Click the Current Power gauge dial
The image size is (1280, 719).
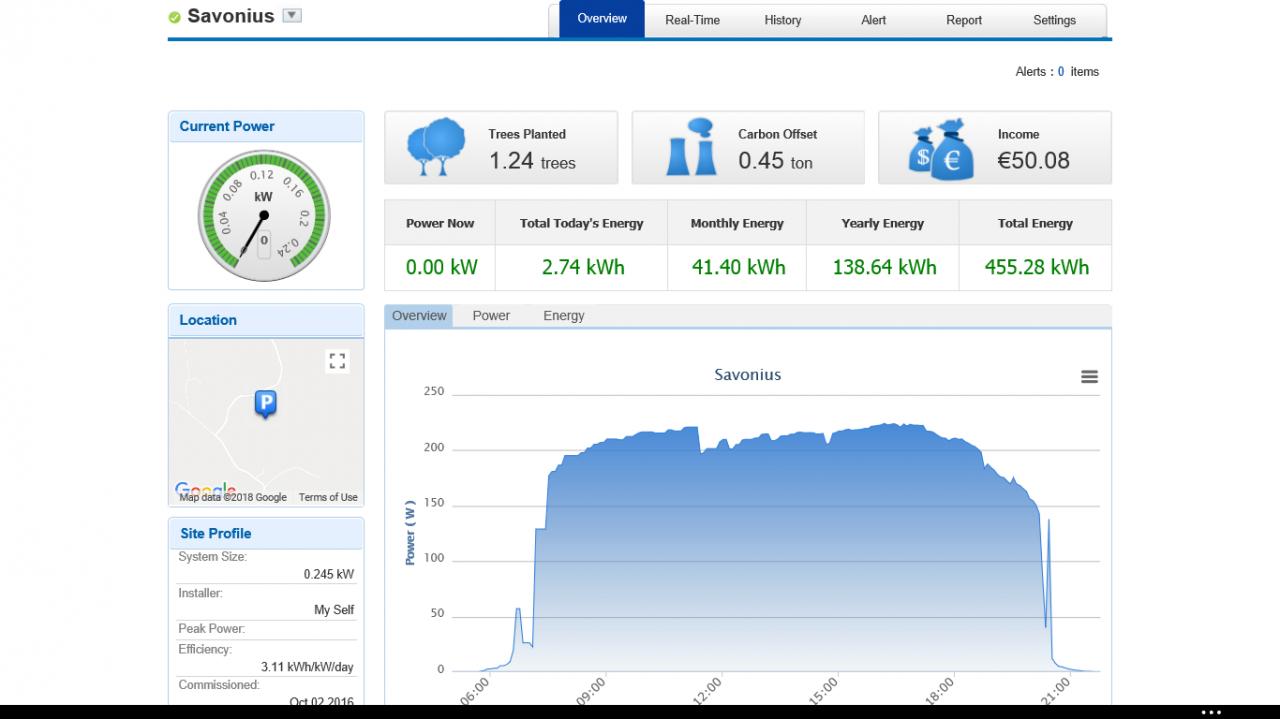click(264, 215)
